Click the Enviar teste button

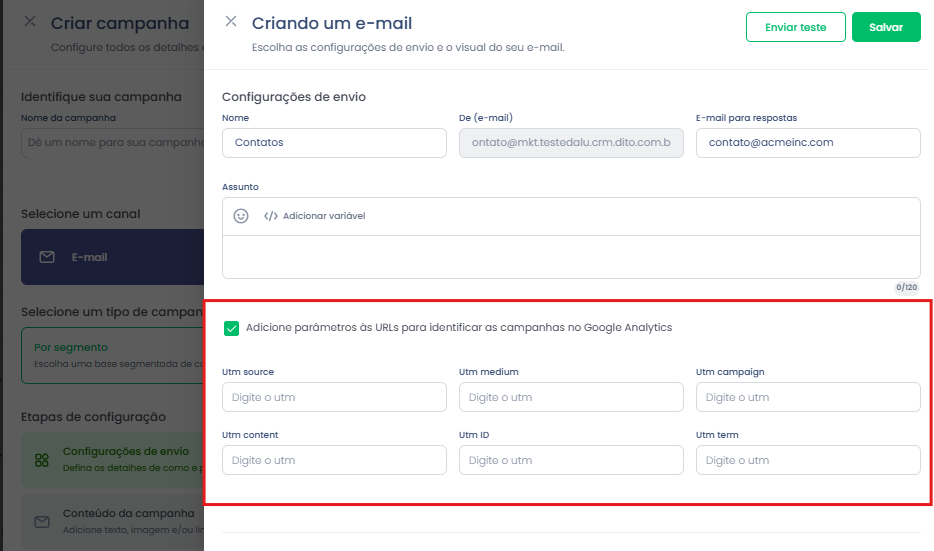pos(795,27)
